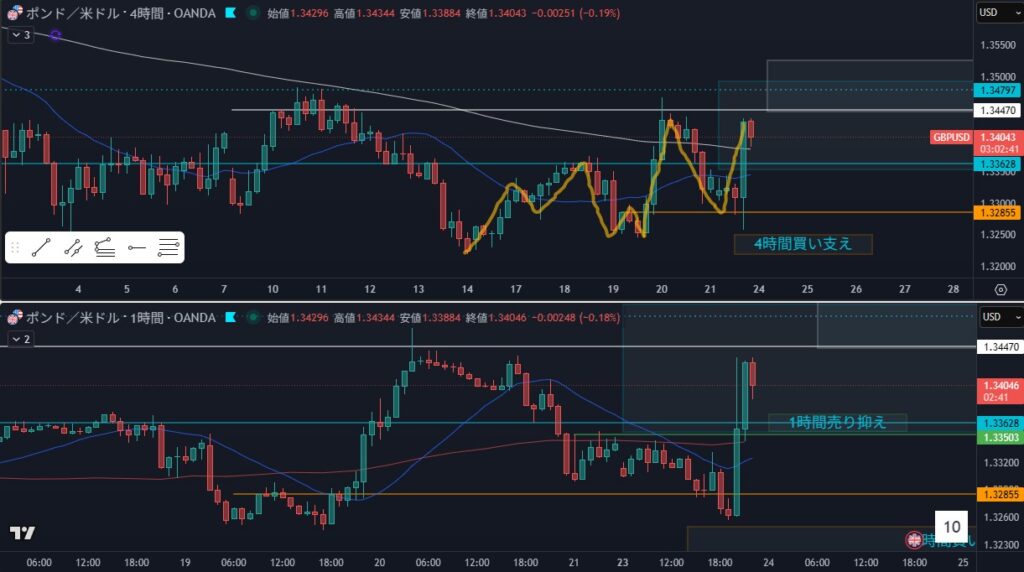Select the orange 1.32855 price label on top chart

click(x=997, y=213)
